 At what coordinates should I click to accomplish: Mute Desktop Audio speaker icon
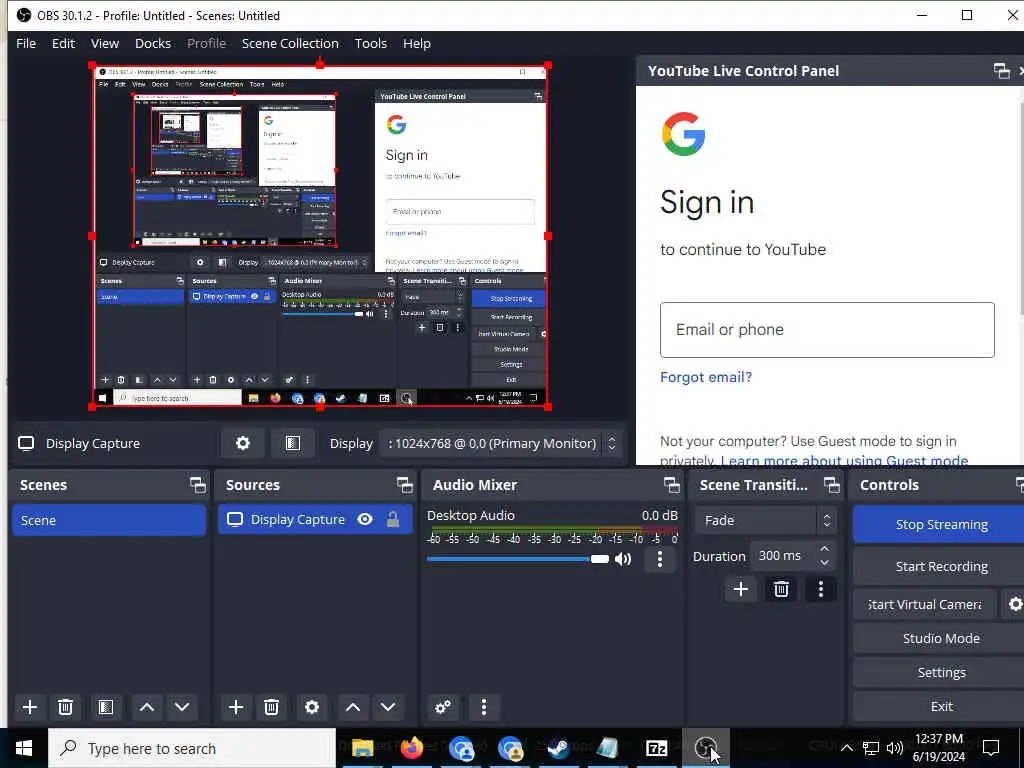623,559
